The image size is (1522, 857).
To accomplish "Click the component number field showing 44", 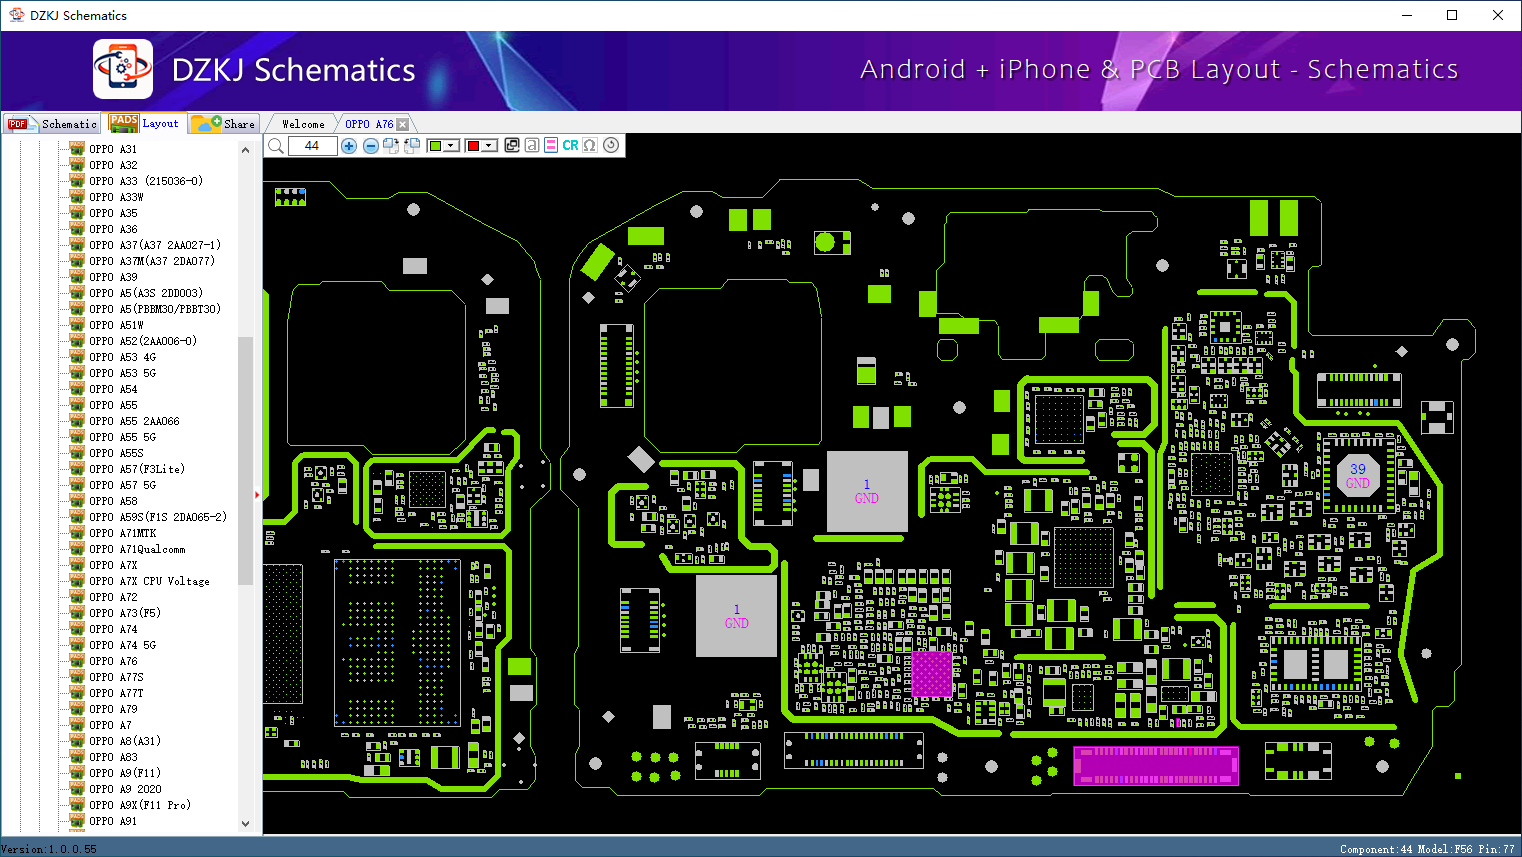I will click(312, 146).
